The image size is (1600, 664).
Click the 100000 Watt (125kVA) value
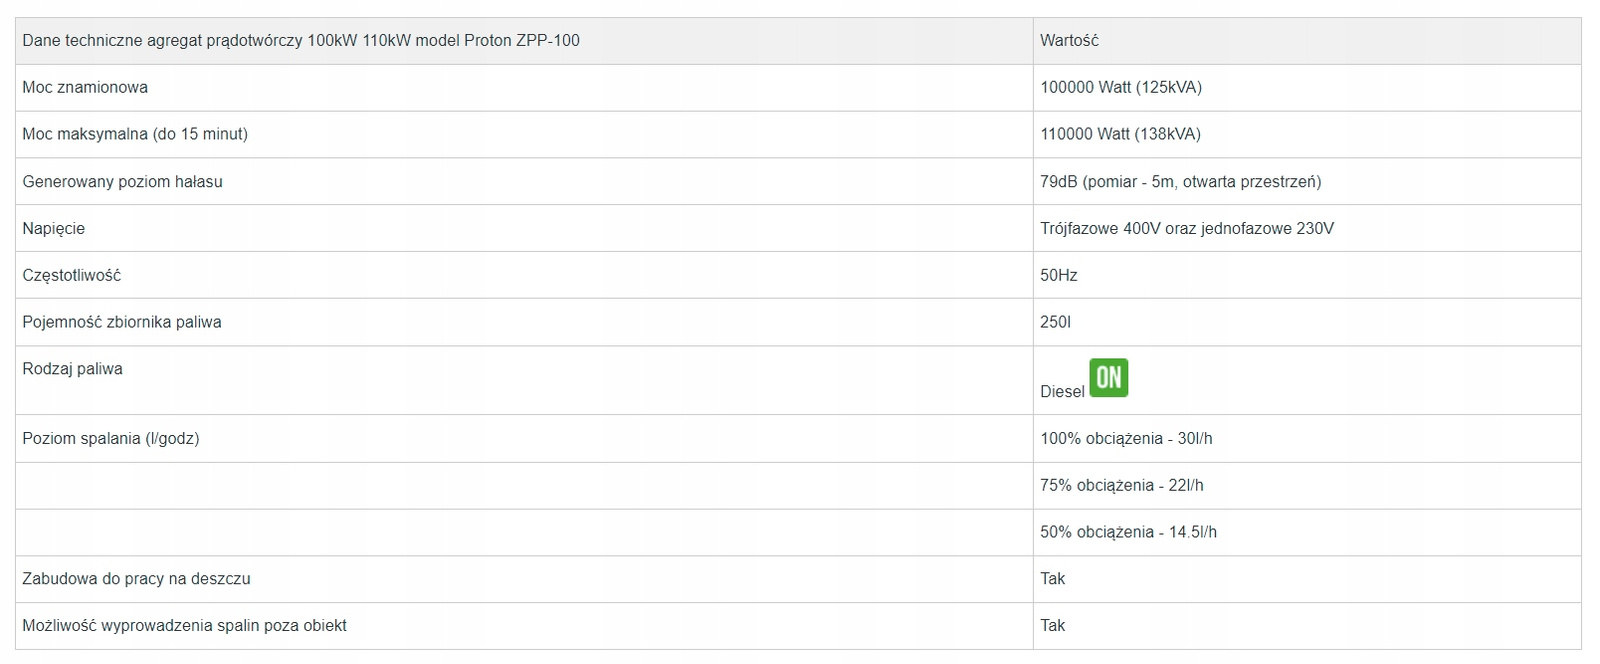coord(1121,88)
